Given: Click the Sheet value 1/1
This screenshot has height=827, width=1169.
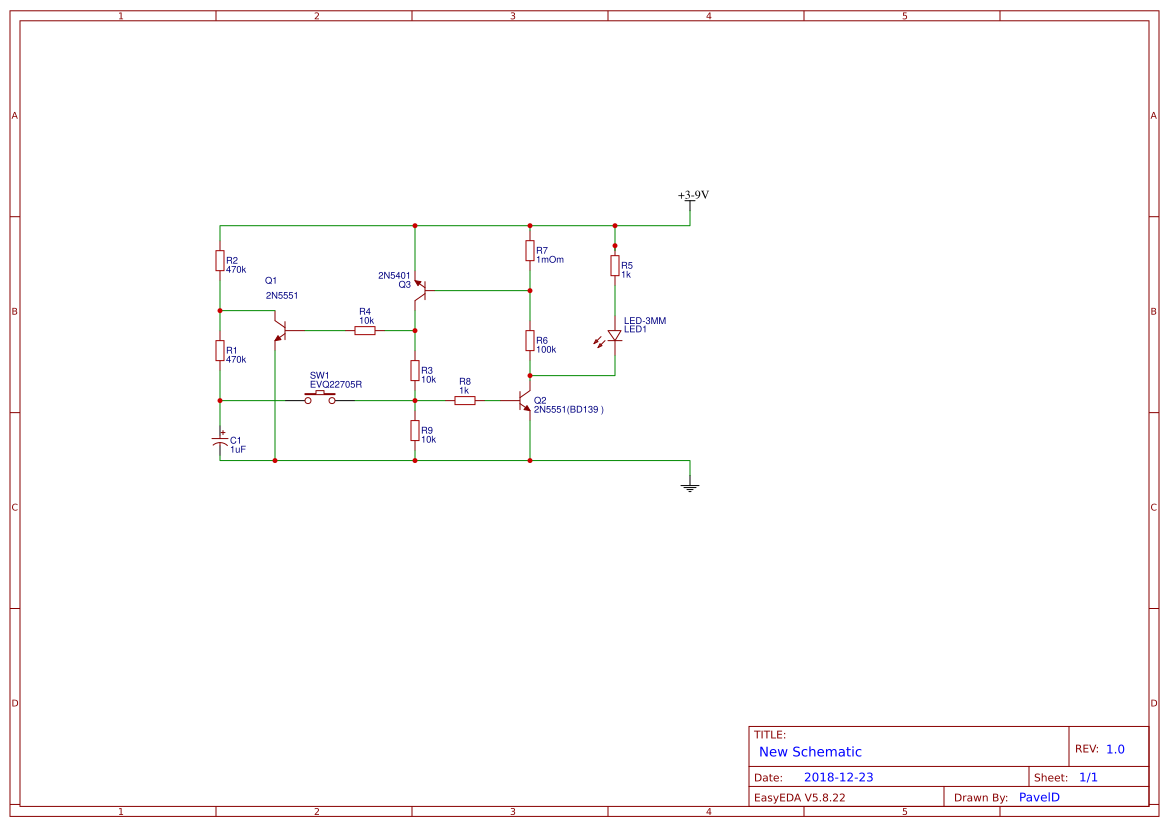Looking at the screenshot, I should point(1088,777).
